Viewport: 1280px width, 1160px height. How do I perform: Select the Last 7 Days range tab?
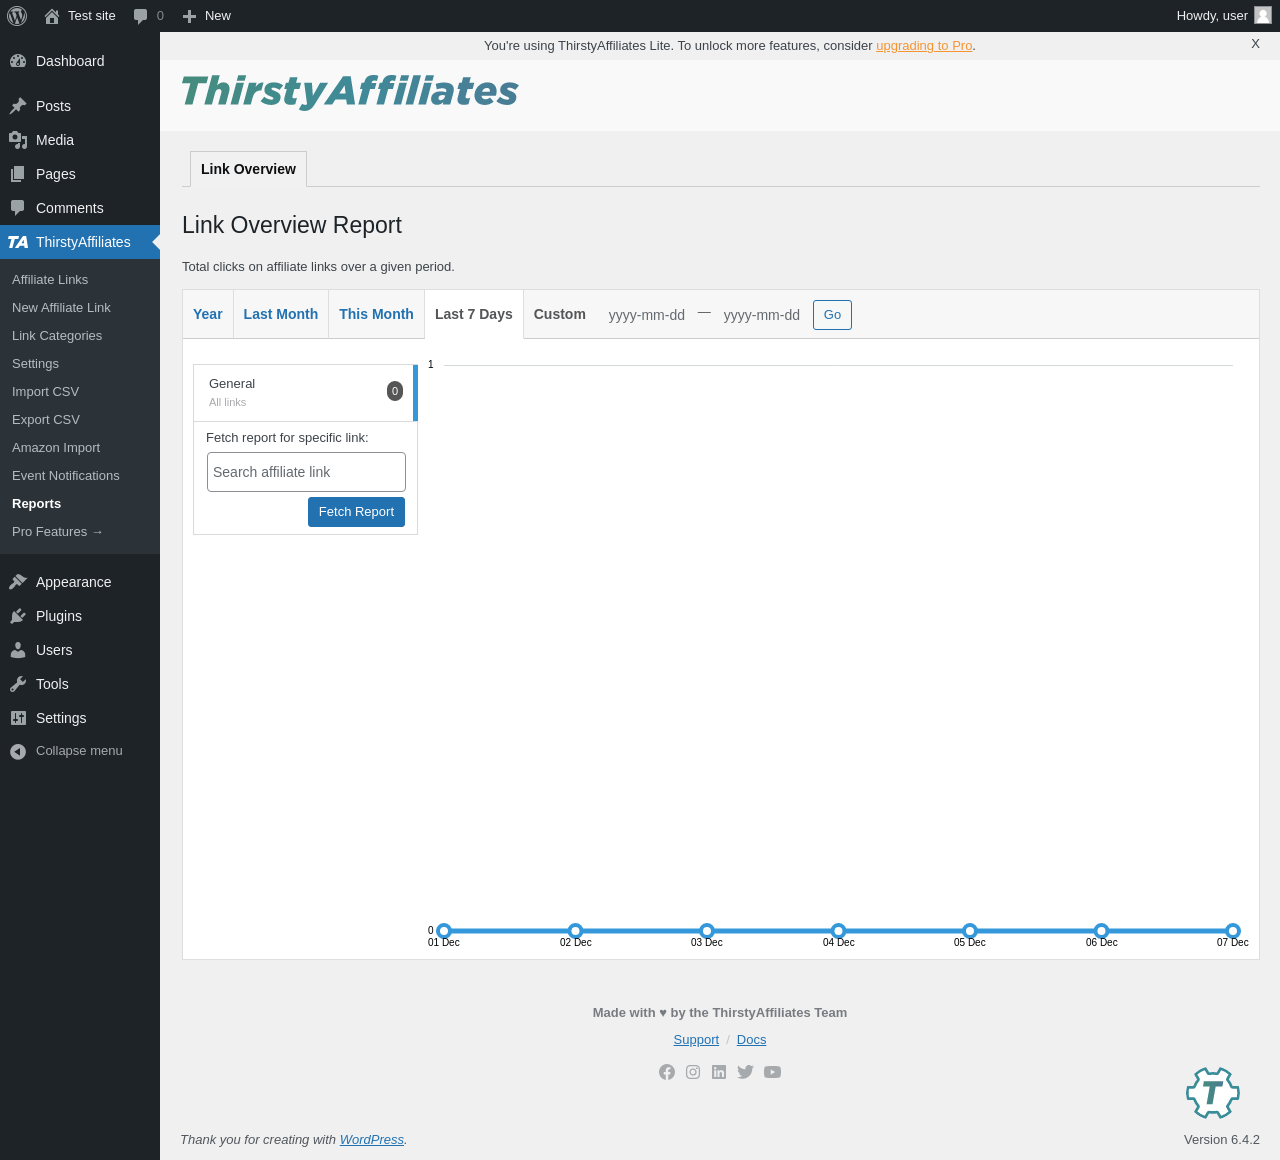(474, 314)
